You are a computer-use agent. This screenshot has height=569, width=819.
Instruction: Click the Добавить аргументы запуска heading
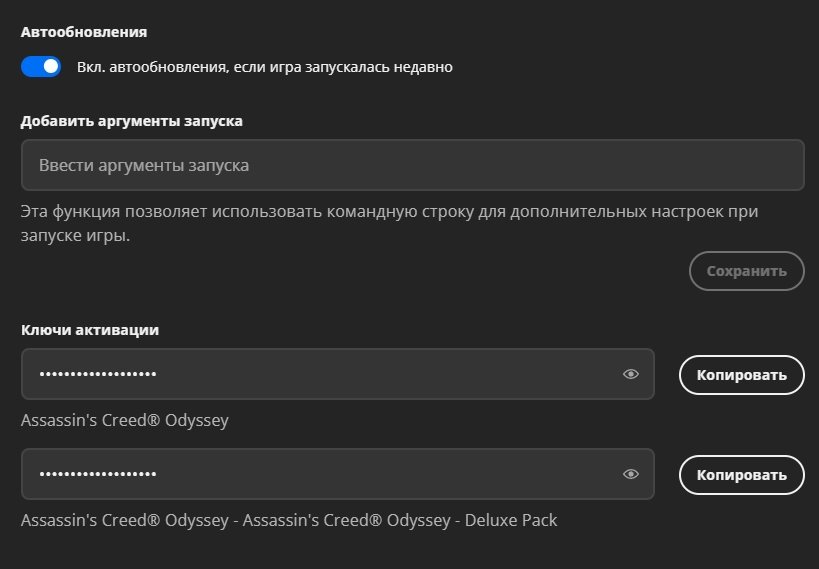tap(131, 121)
